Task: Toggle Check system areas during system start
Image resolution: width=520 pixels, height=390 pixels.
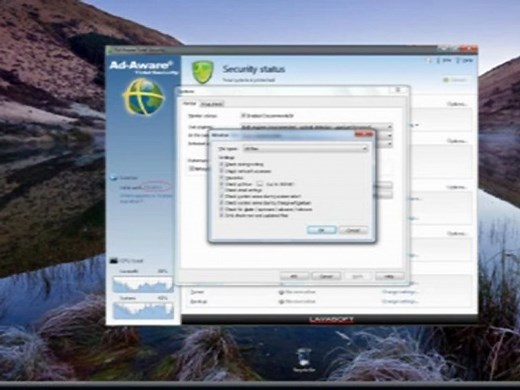Action: pos(221,196)
